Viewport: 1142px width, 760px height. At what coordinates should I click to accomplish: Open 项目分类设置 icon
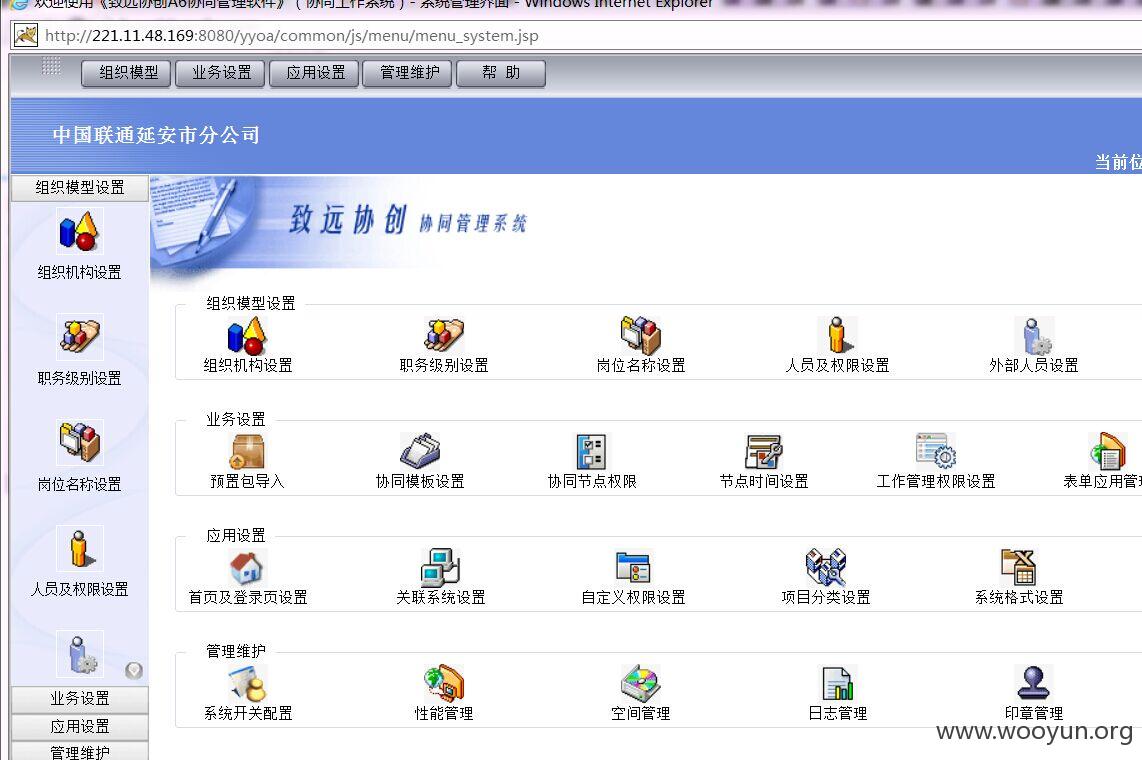pyautogui.click(x=825, y=567)
